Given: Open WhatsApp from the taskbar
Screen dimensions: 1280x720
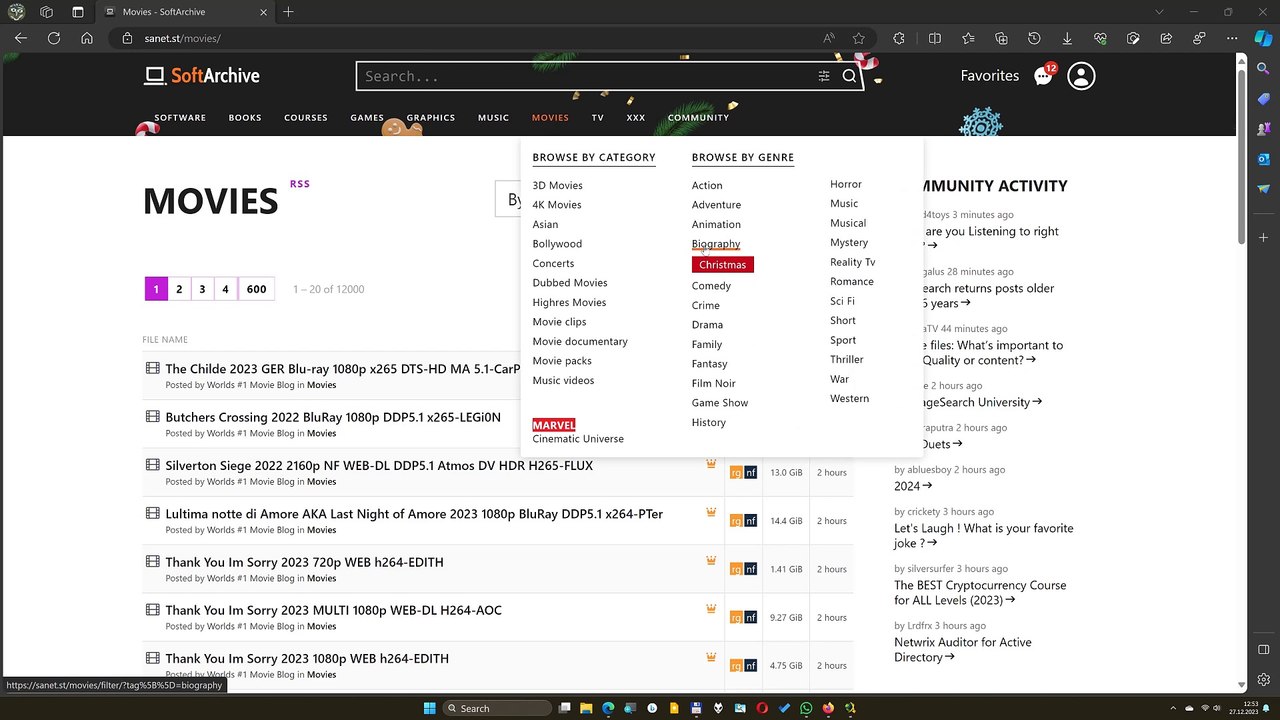Looking at the screenshot, I should pos(806,708).
